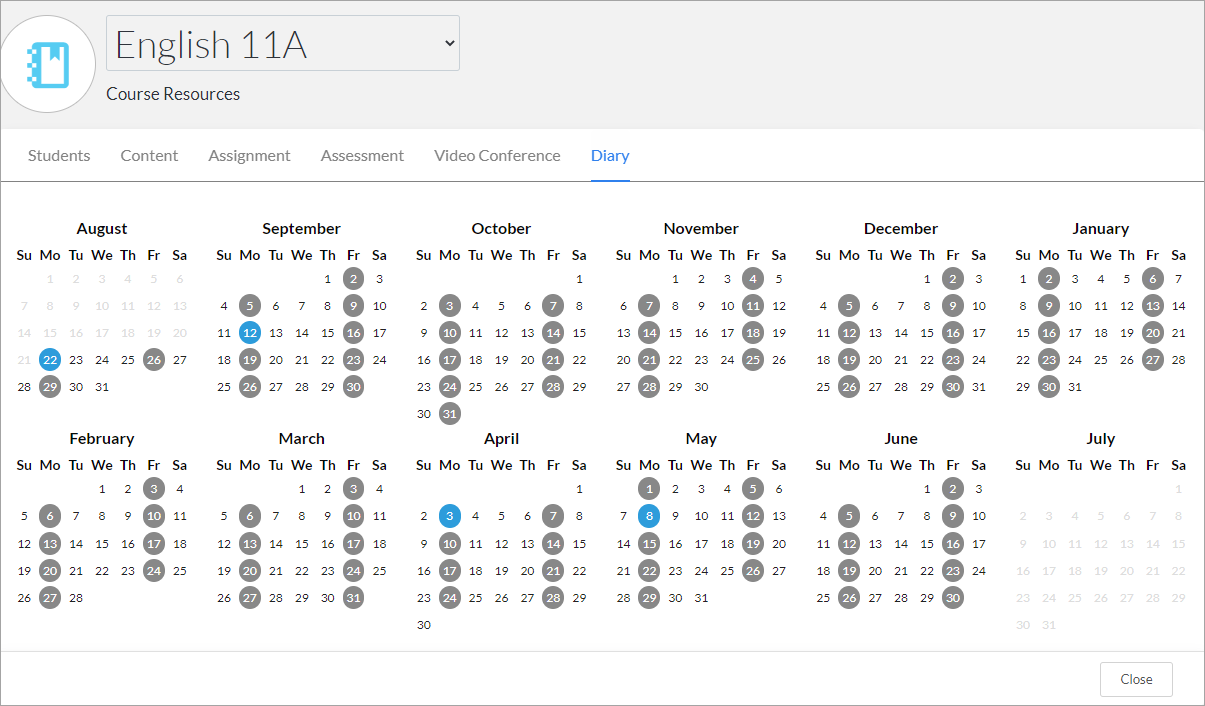Click the July month heading

(x=1101, y=439)
